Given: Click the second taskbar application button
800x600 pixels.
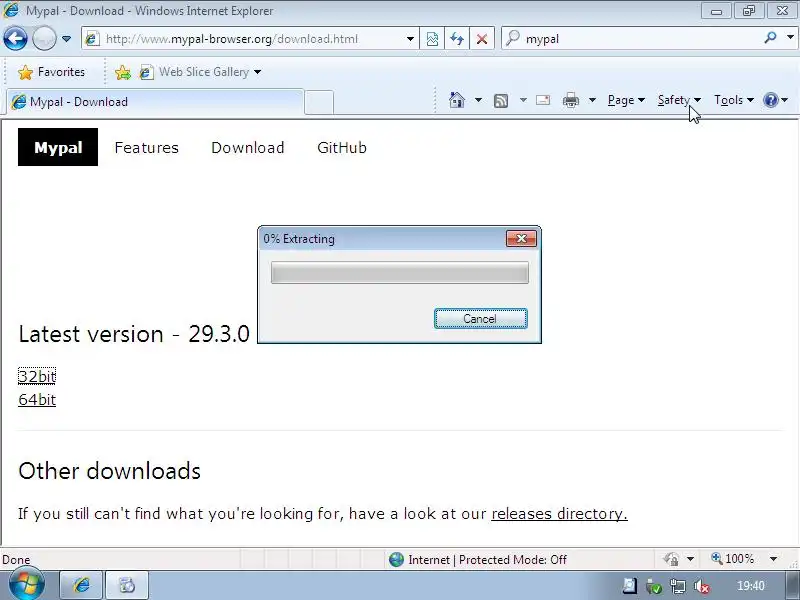Looking at the screenshot, I should (127, 585).
